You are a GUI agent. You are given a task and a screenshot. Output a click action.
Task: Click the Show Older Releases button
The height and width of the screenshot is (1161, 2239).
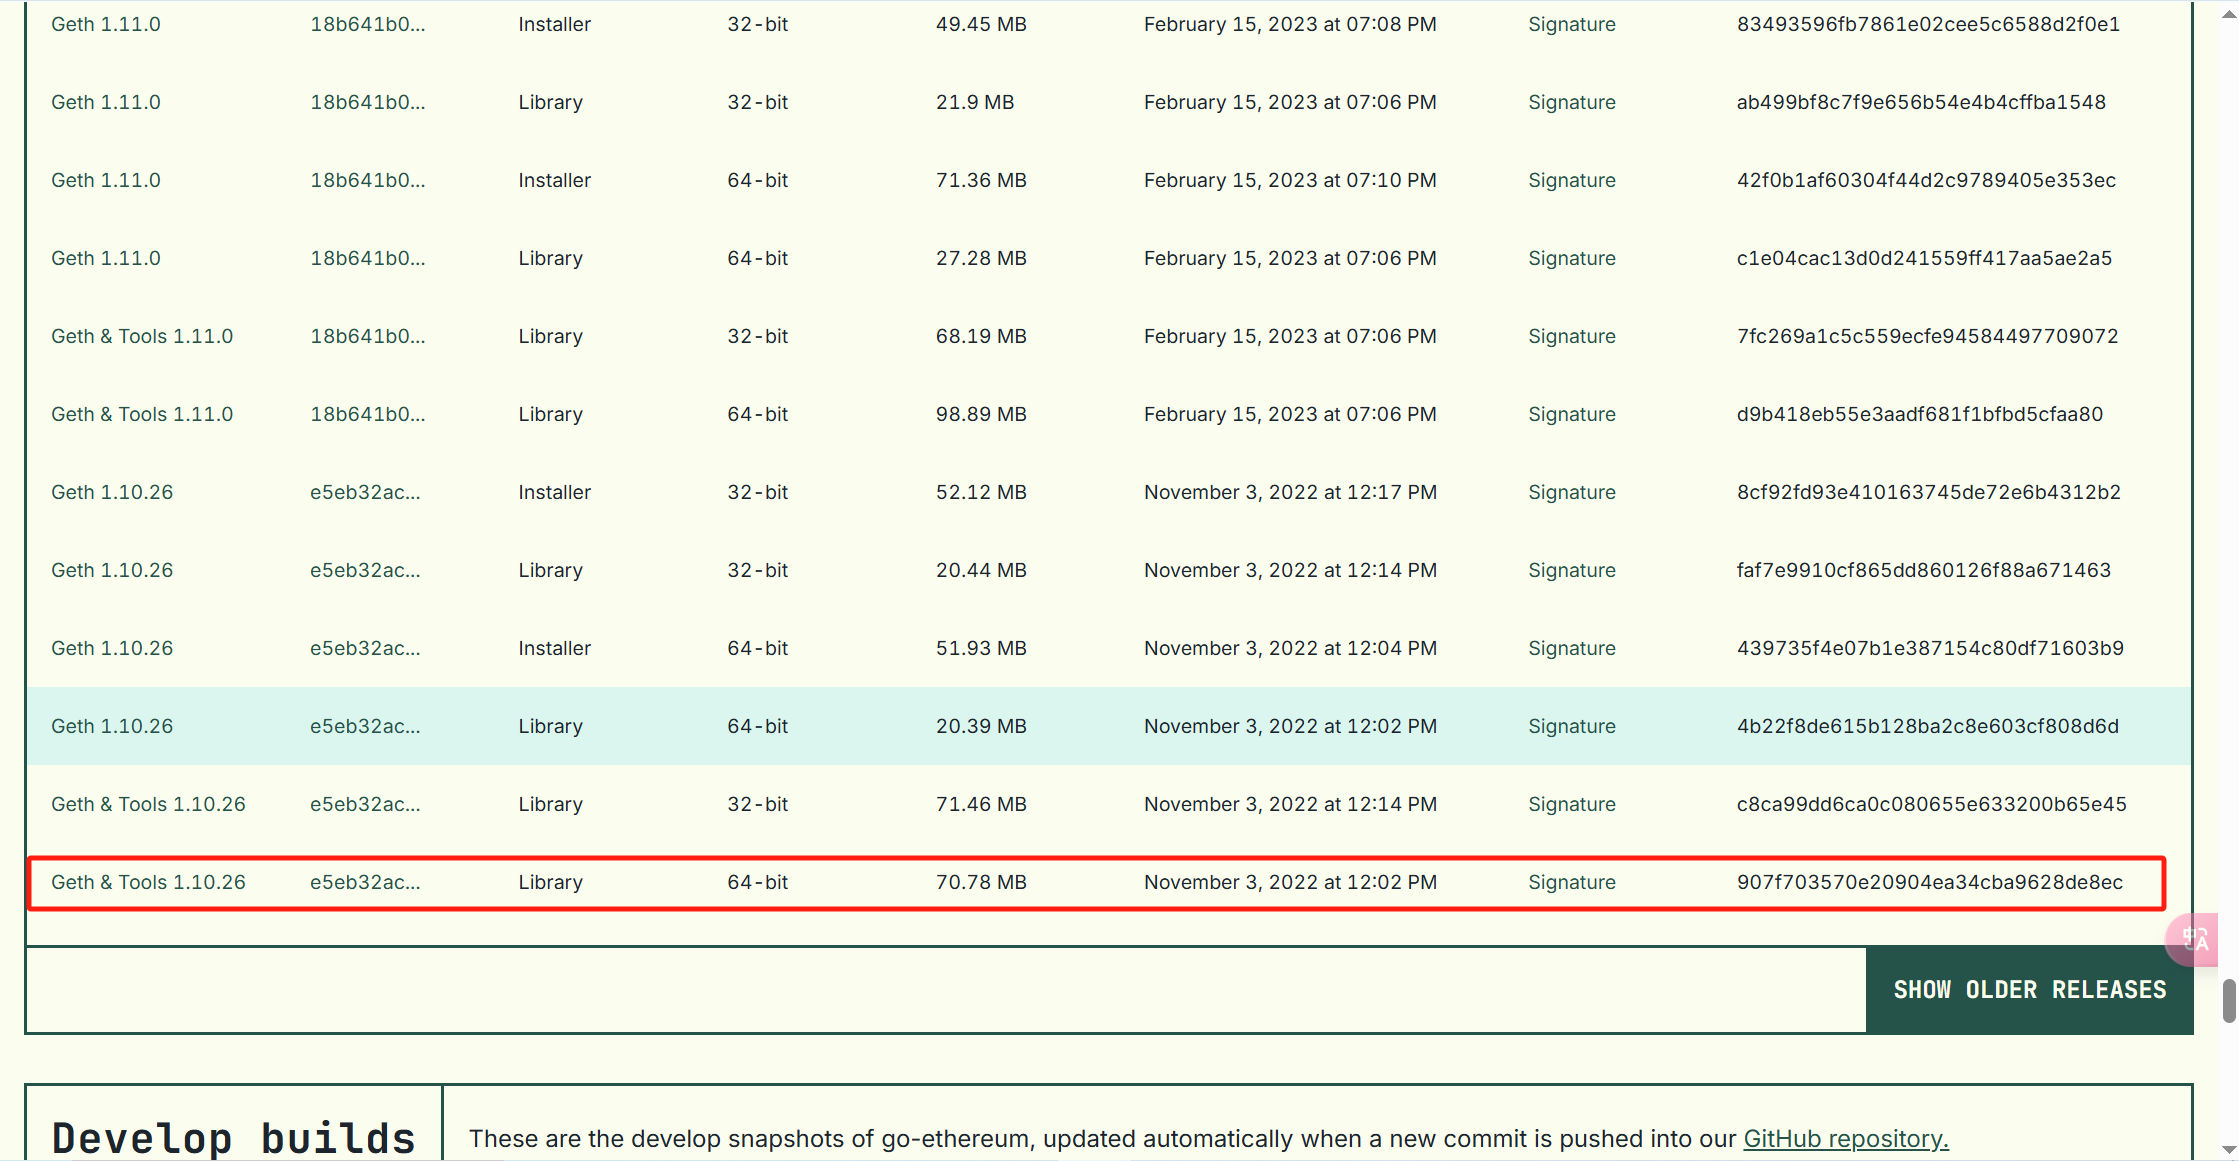pos(2029,990)
